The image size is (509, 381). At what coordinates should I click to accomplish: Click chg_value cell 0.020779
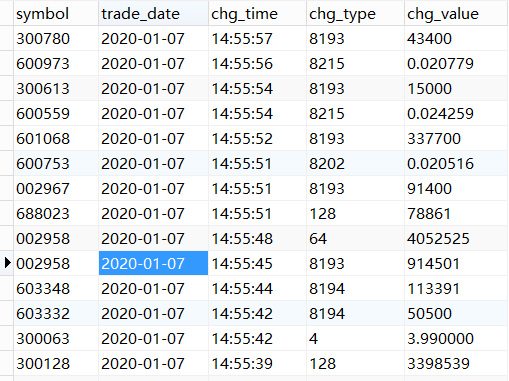[x=456, y=63]
